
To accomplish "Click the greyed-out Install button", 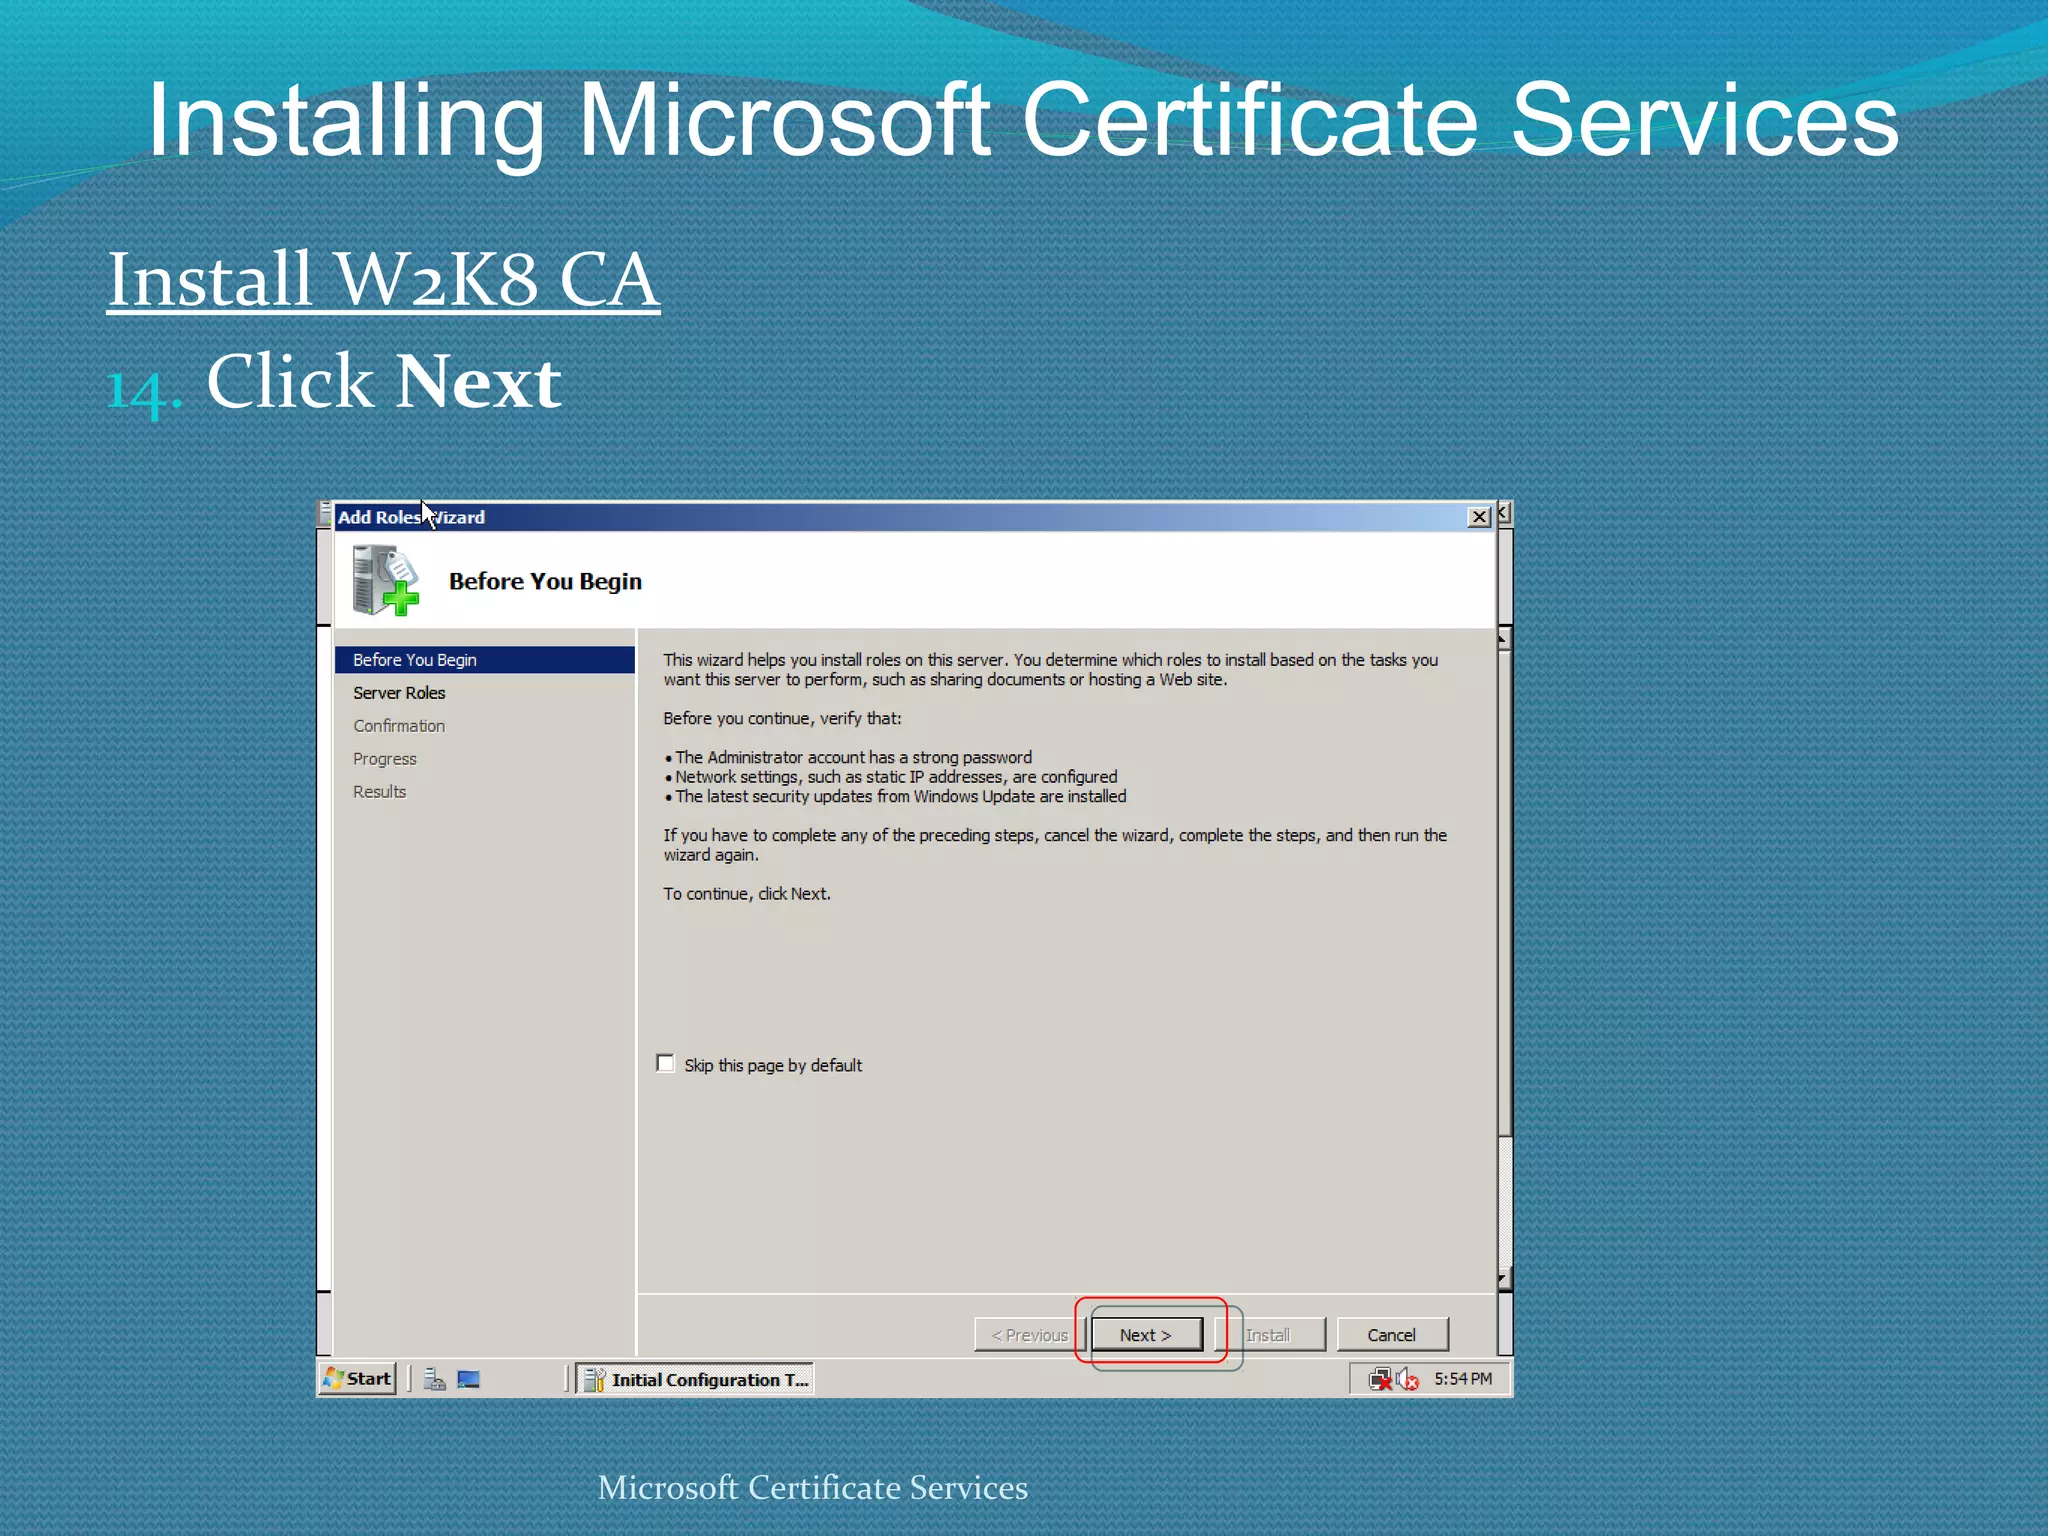I will click(x=1270, y=1335).
